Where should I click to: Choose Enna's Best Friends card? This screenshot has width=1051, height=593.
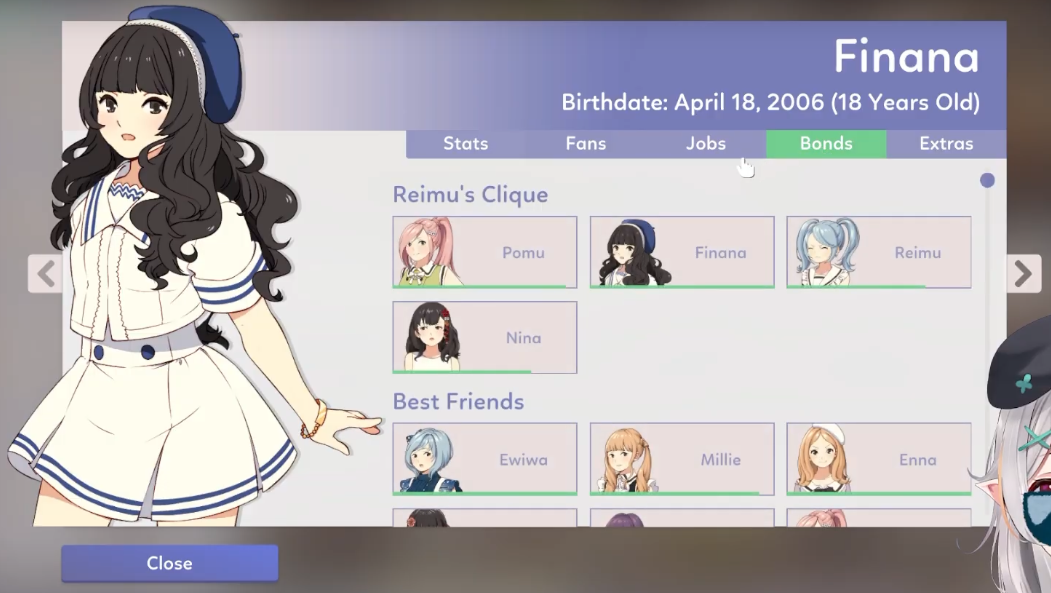pyautogui.click(x=879, y=459)
